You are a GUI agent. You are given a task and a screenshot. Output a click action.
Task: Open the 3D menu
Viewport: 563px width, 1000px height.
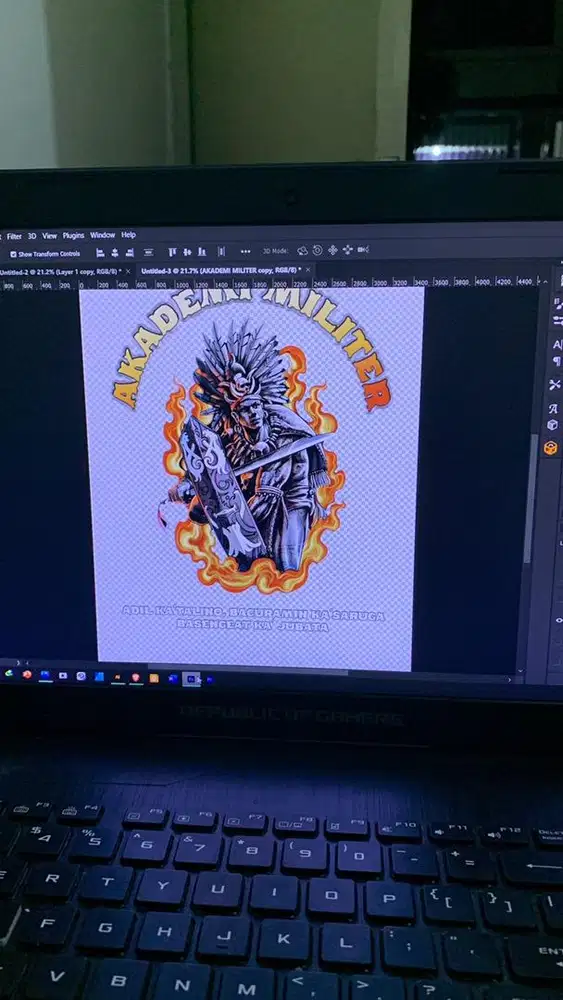point(32,236)
